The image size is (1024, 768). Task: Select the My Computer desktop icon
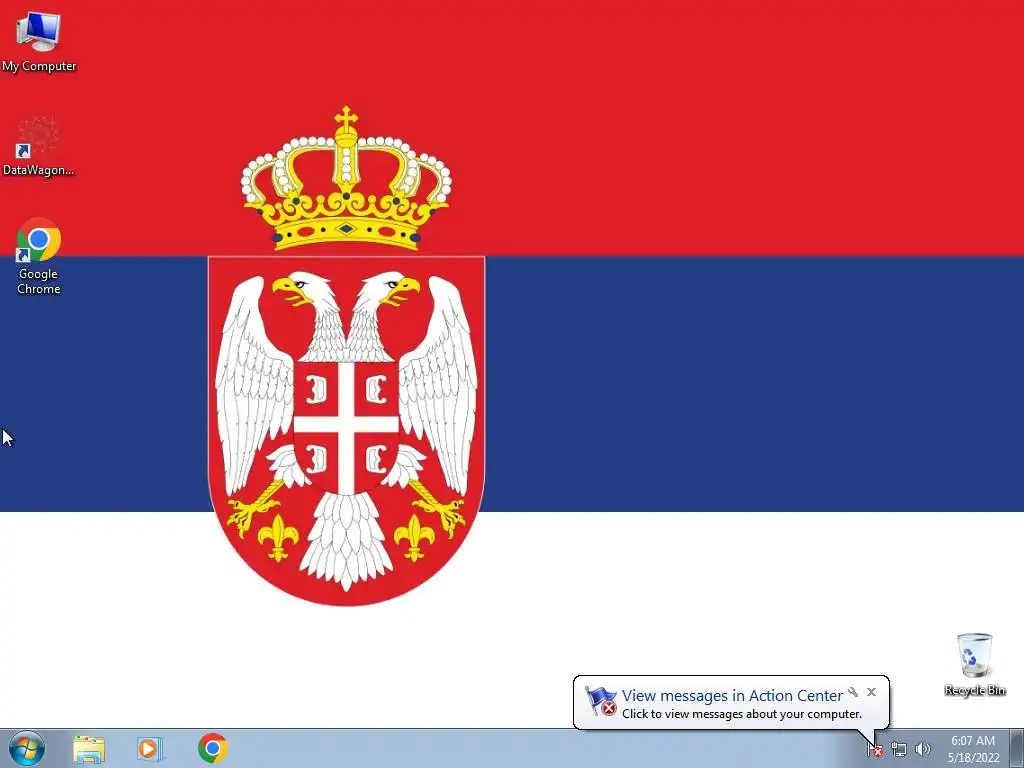(39, 42)
